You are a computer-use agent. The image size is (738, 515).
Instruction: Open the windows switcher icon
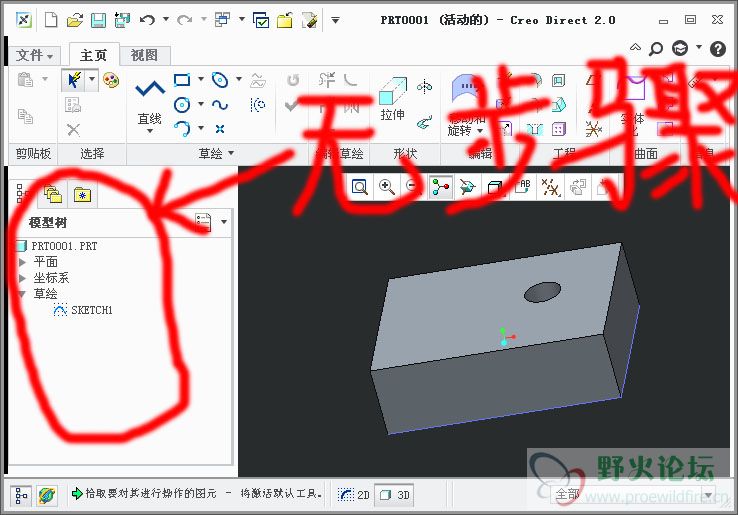[x=222, y=20]
